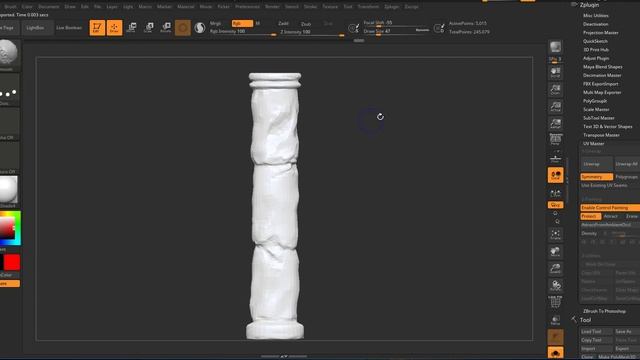Click the Load Tool button
Viewport: 640px width, 360px height.
click(596, 332)
